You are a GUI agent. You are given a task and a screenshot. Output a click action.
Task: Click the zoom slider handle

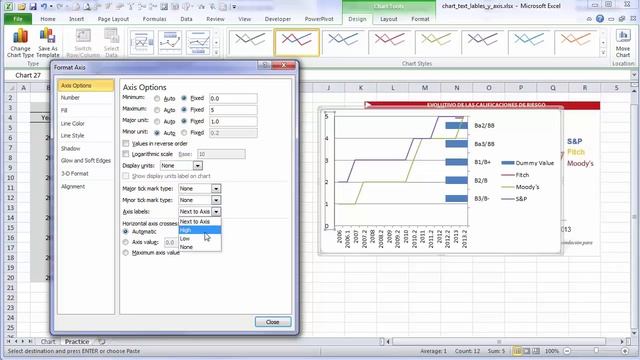pos(596,351)
